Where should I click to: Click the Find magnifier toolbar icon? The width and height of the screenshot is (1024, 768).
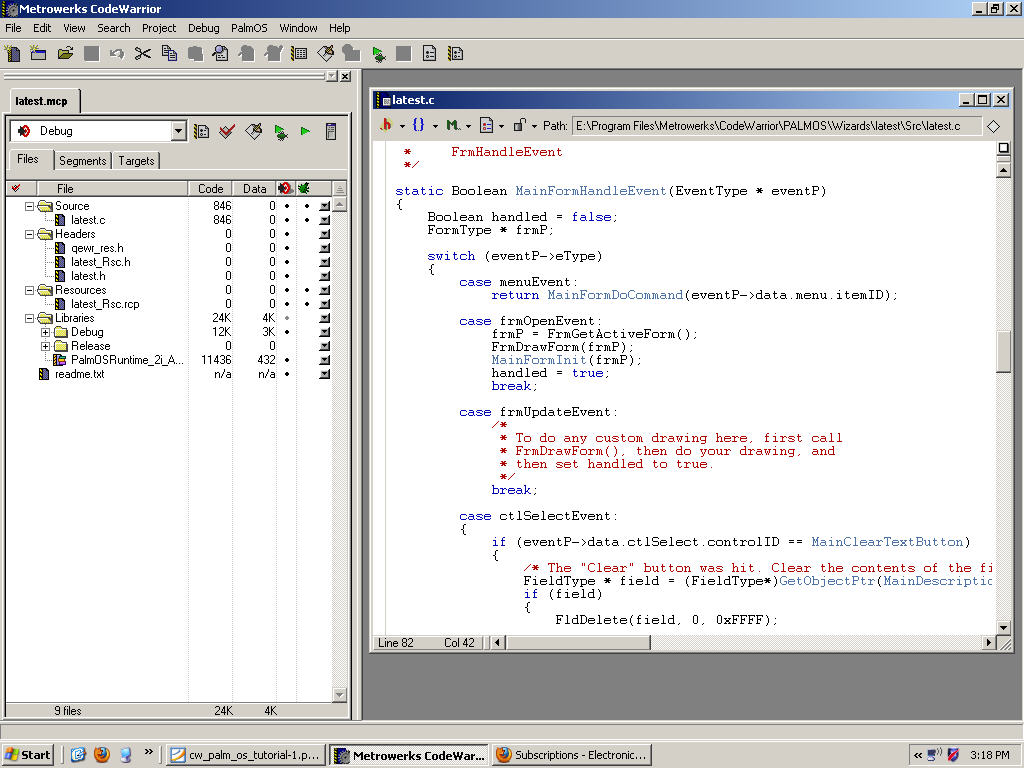(x=221, y=54)
